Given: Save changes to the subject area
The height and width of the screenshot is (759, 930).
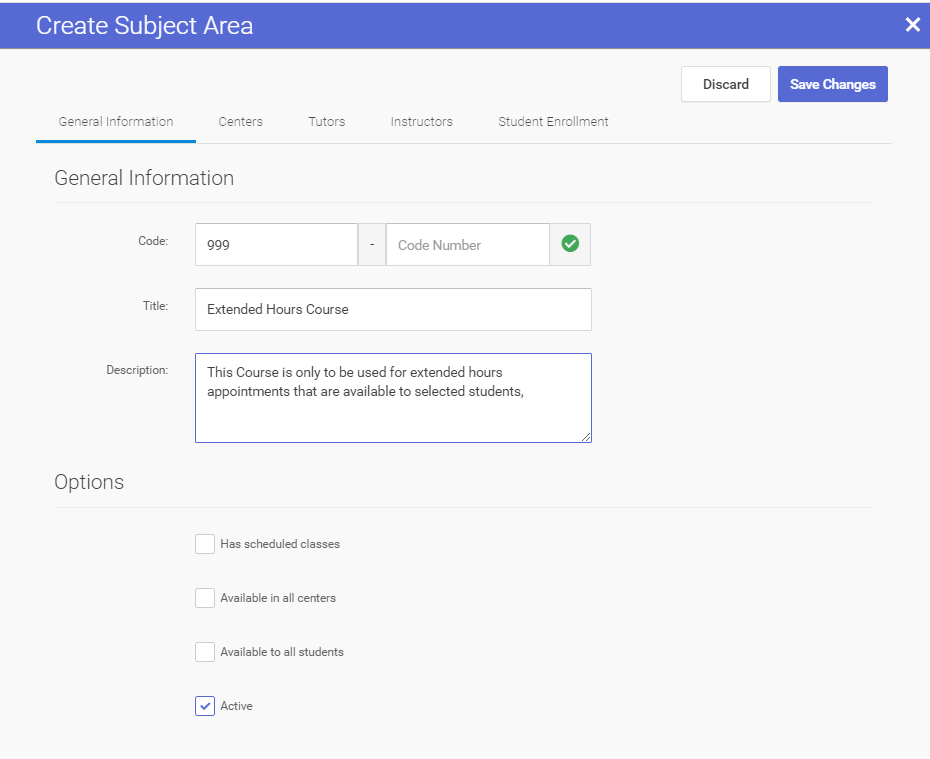Looking at the screenshot, I should click(832, 84).
